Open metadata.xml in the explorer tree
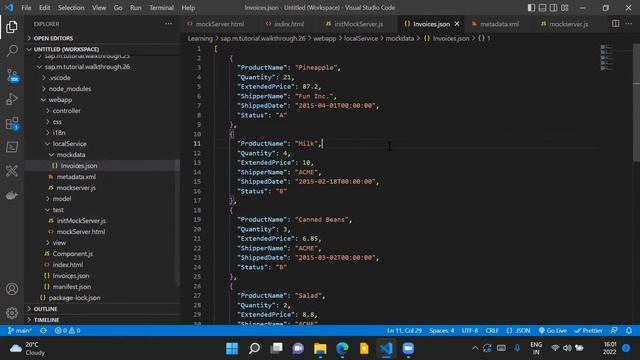640x360 pixels. [76, 177]
